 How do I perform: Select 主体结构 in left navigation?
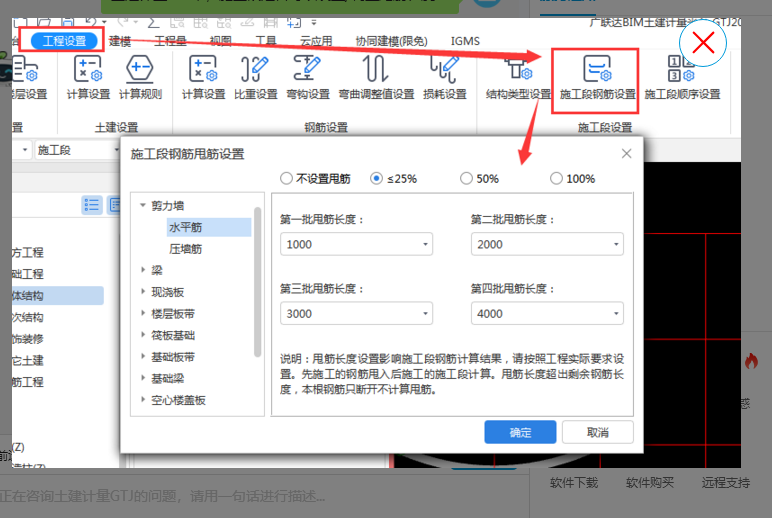[x=58, y=295]
